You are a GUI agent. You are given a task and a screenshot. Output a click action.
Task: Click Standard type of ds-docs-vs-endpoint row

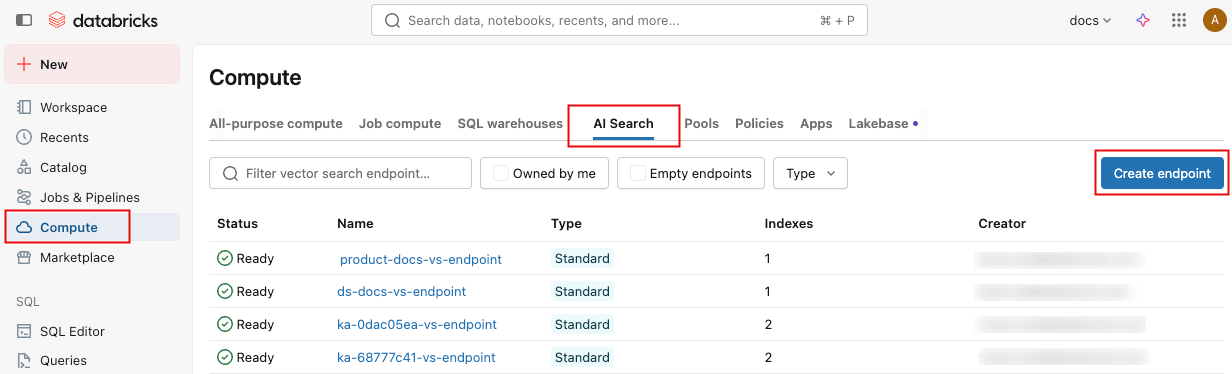coord(582,291)
